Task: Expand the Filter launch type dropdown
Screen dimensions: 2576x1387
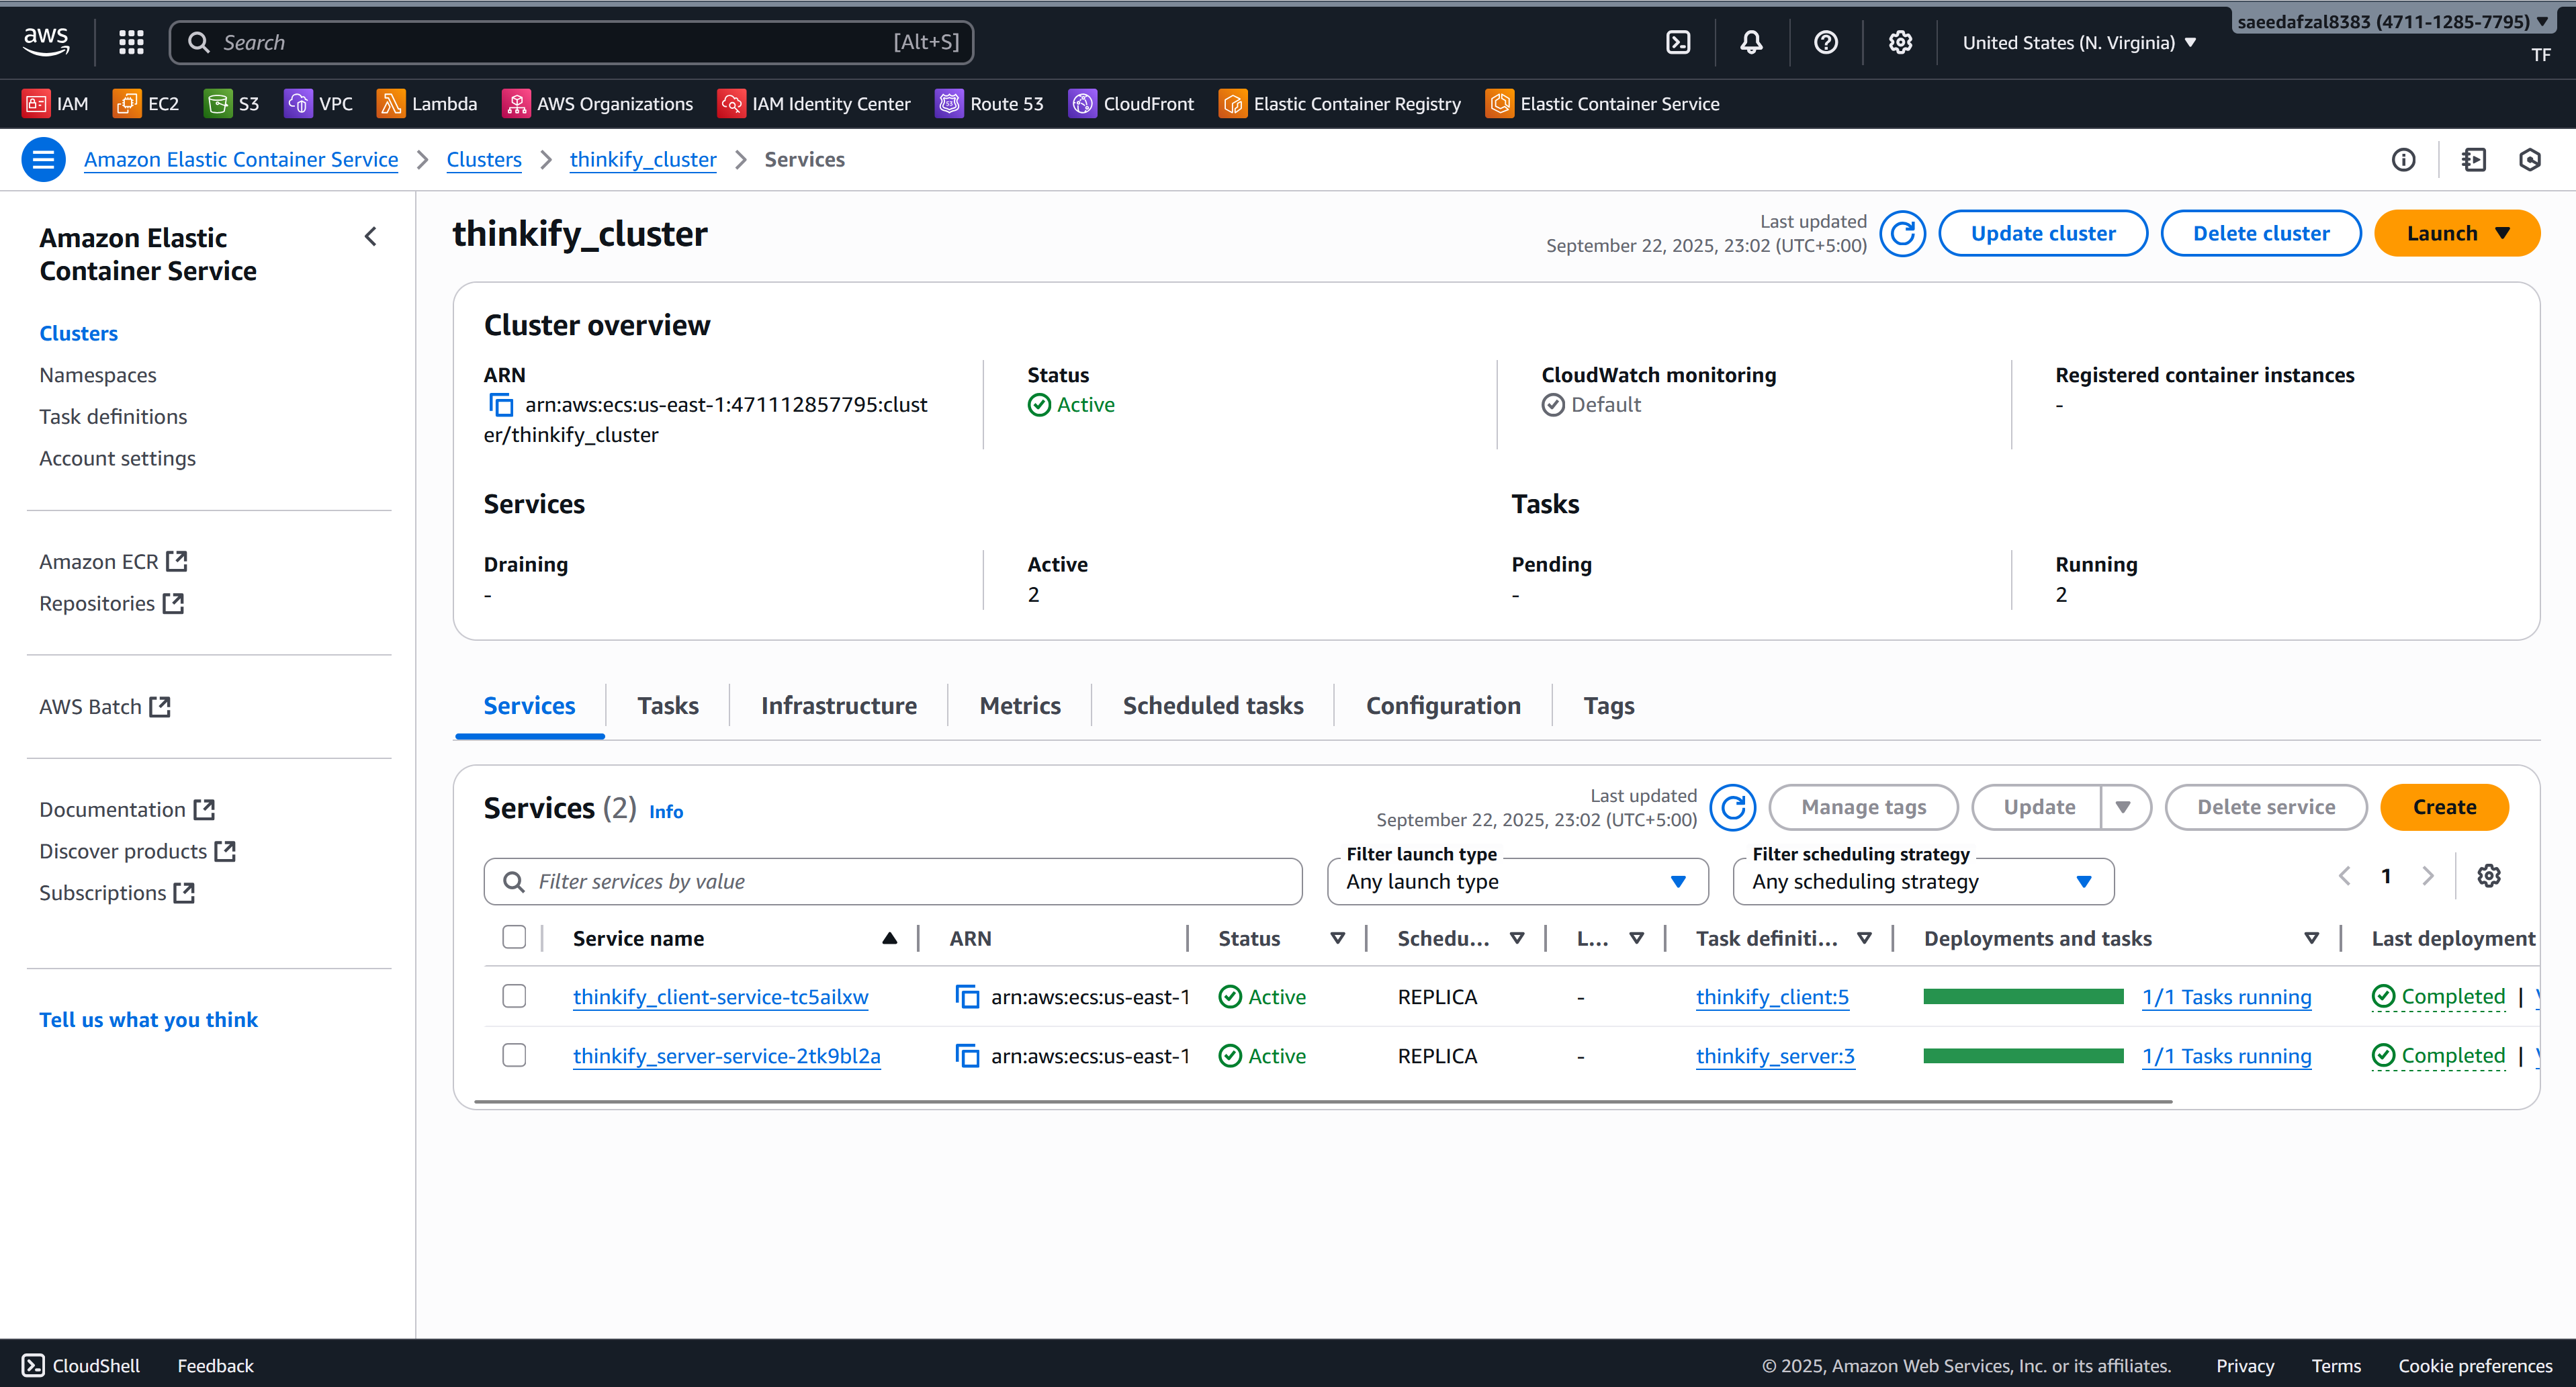Action: point(1517,882)
